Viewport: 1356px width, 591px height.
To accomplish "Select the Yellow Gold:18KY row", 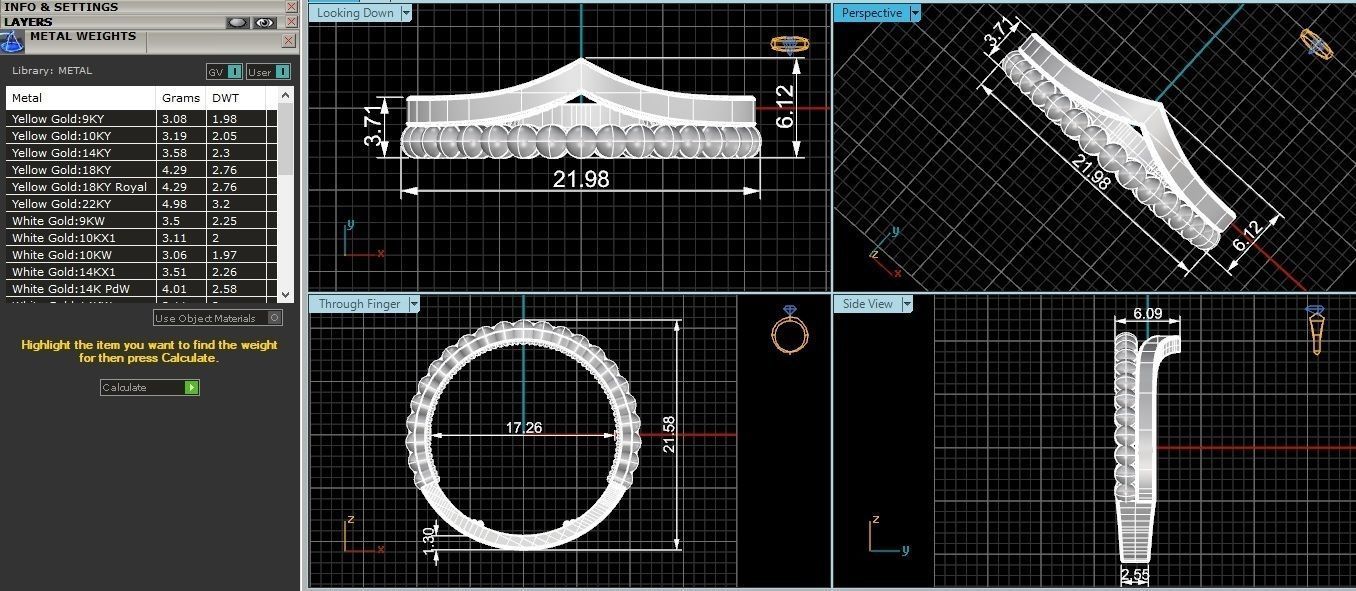I will point(142,170).
